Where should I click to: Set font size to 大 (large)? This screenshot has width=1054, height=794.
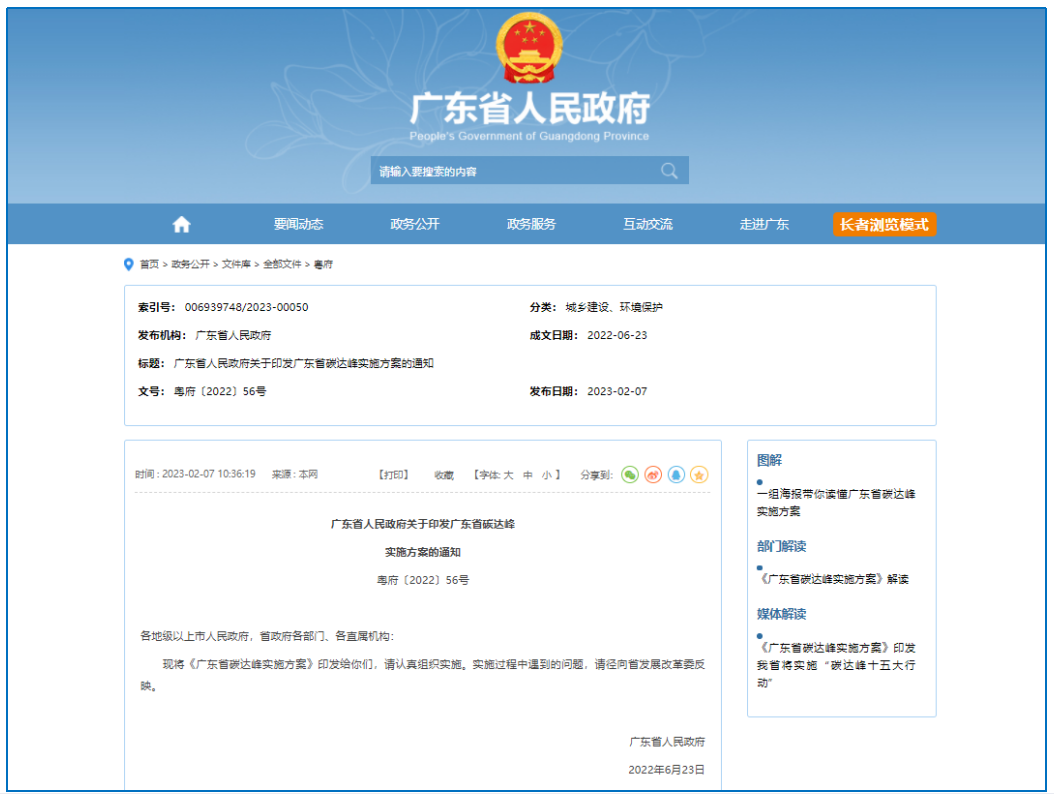[508, 475]
